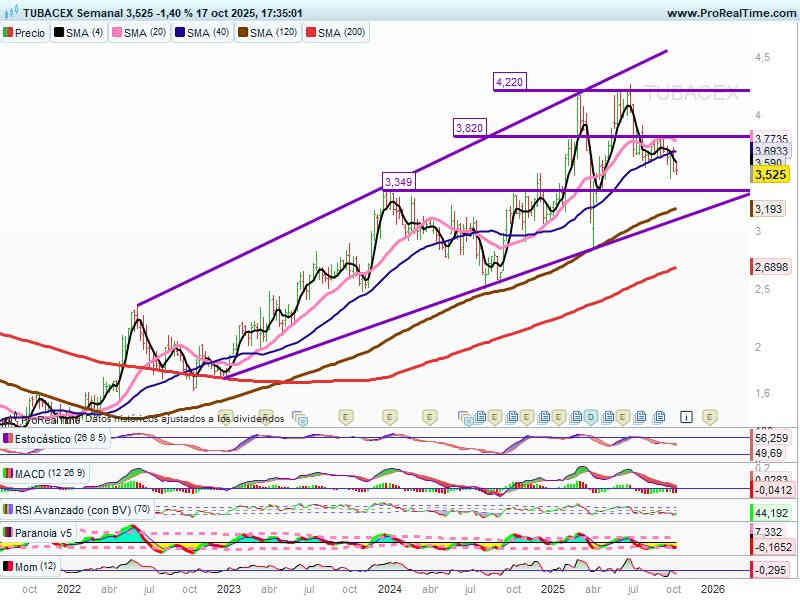Select the rightmost E event marker
The width and height of the screenshot is (800, 600).
709,415
